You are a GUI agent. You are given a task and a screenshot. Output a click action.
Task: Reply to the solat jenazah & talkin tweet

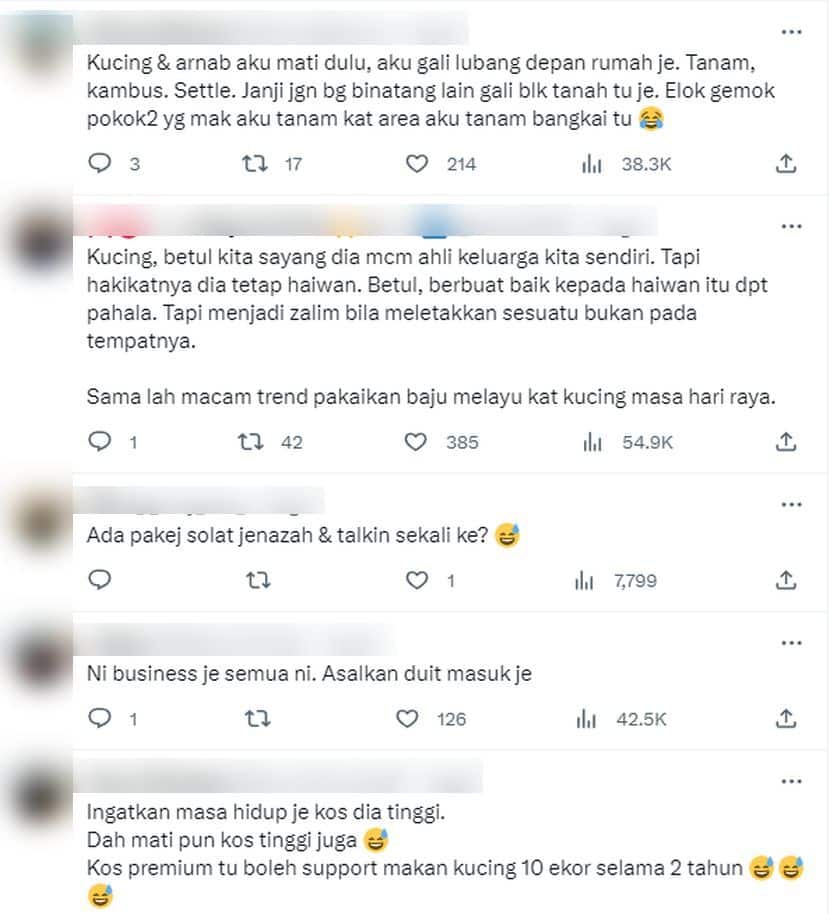coord(100,580)
